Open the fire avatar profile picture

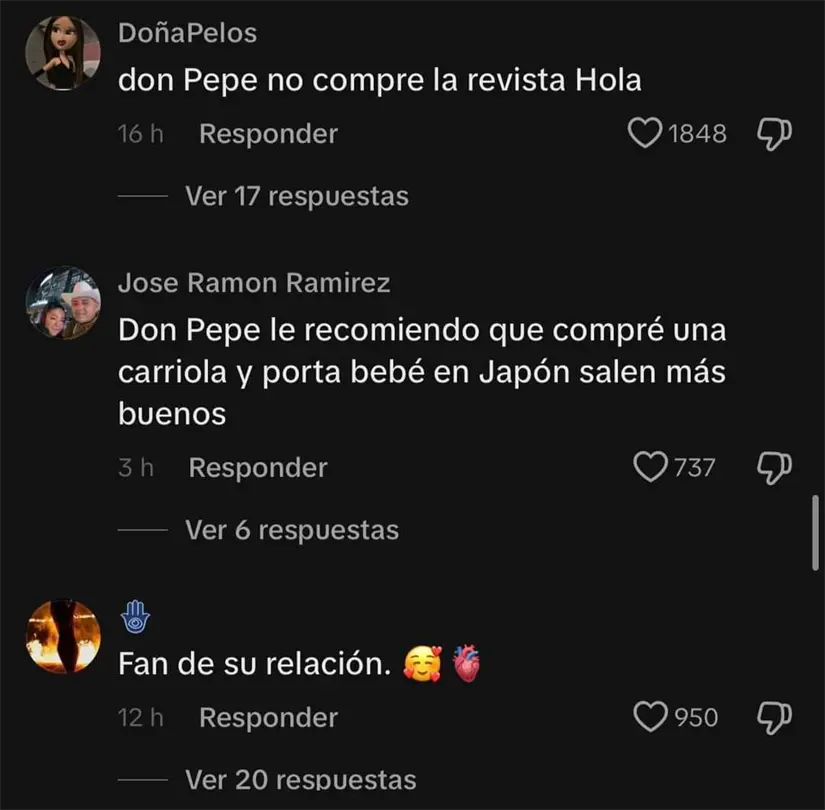[62, 637]
